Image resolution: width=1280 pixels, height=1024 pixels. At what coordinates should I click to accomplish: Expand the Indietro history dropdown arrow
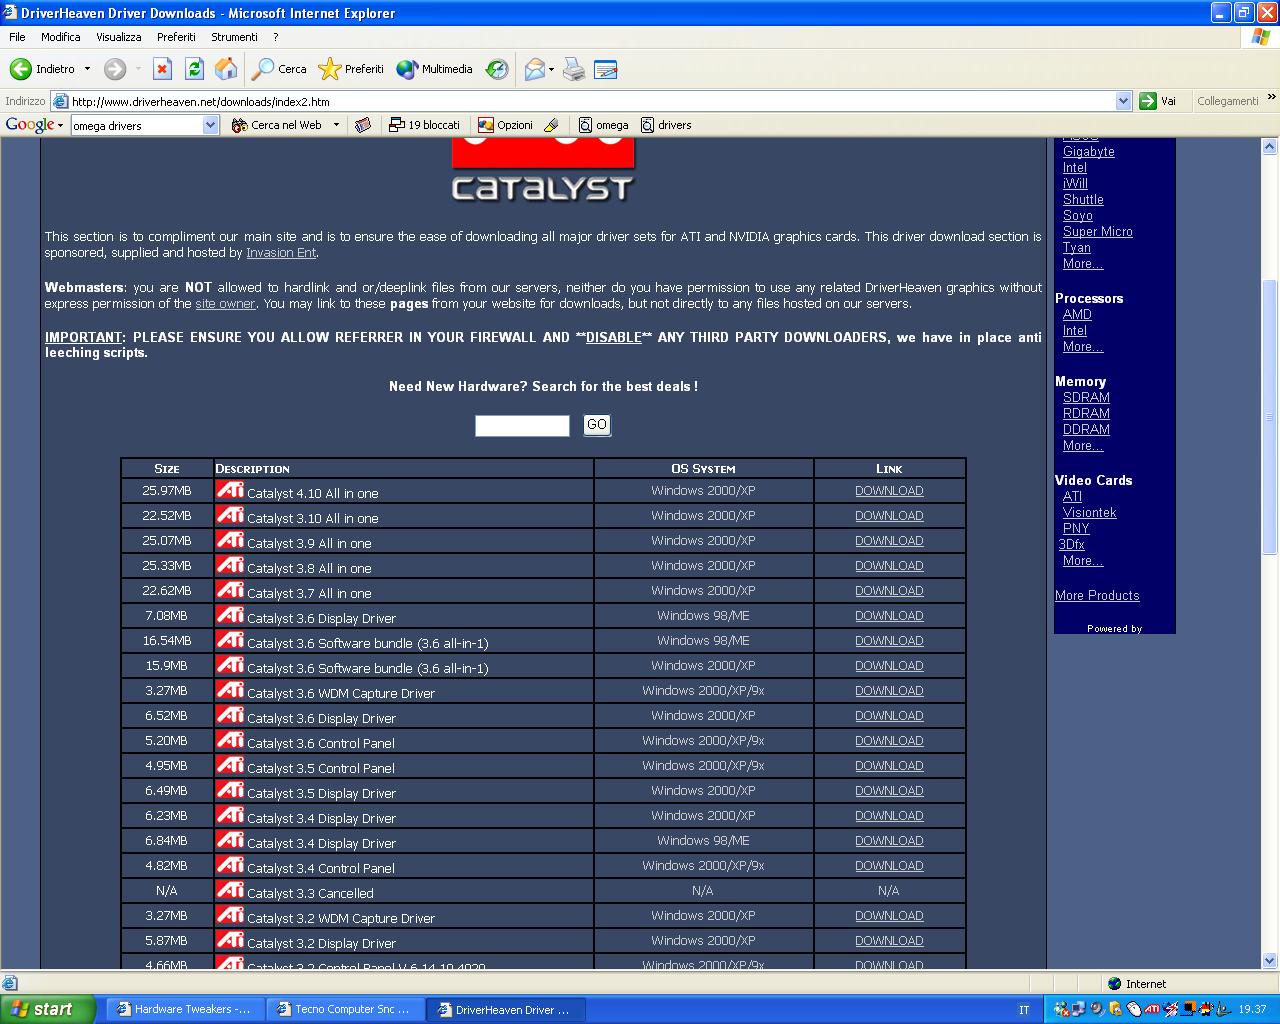coord(87,69)
